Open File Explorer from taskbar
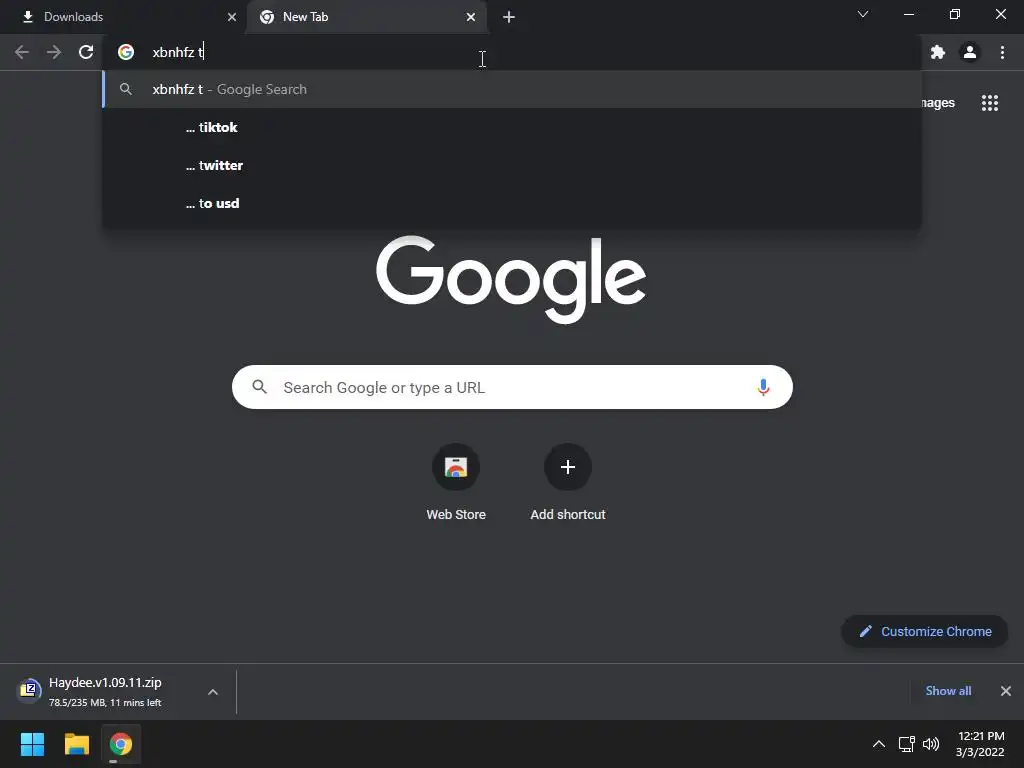This screenshot has width=1024, height=768. [x=76, y=744]
